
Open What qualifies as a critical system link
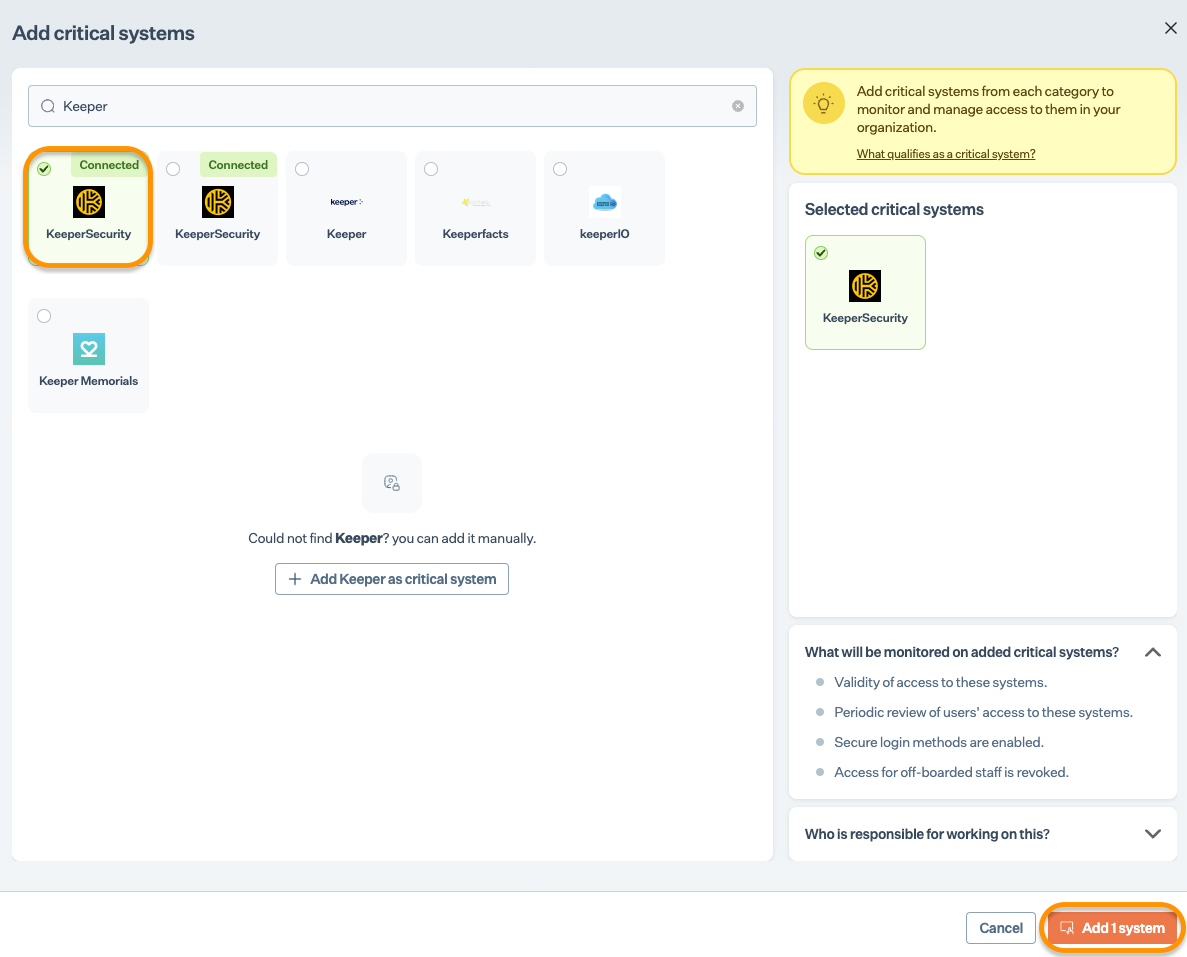pyautogui.click(x=946, y=154)
